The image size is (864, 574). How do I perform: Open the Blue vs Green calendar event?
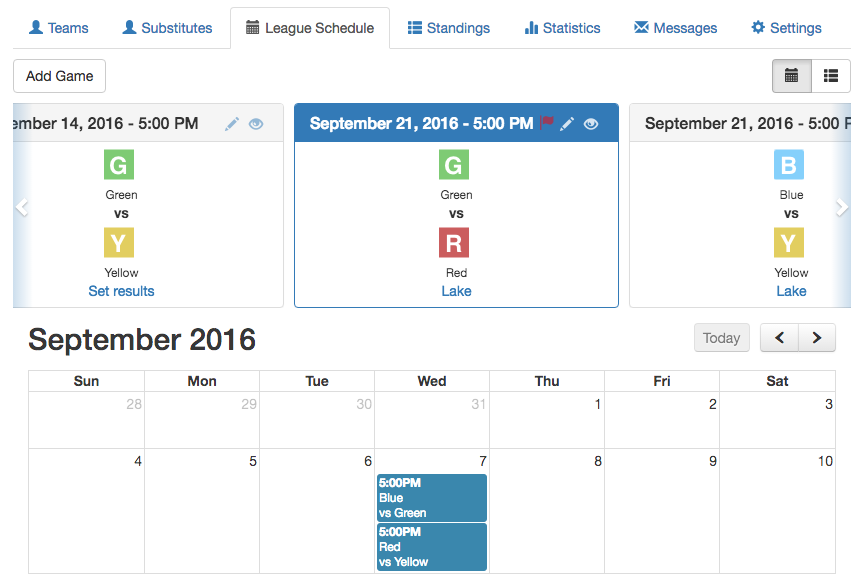pos(431,498)
